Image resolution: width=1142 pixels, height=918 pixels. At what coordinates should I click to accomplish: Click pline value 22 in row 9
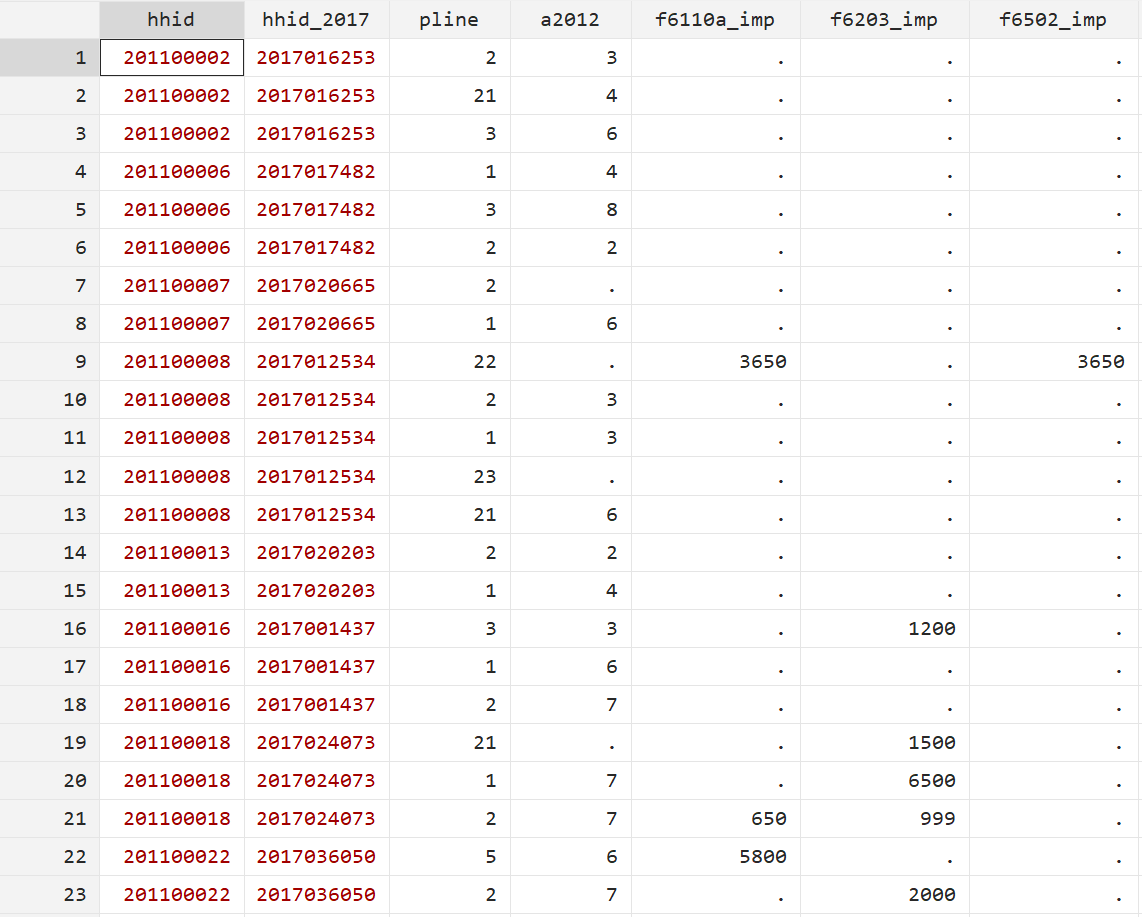pos(449,361)
